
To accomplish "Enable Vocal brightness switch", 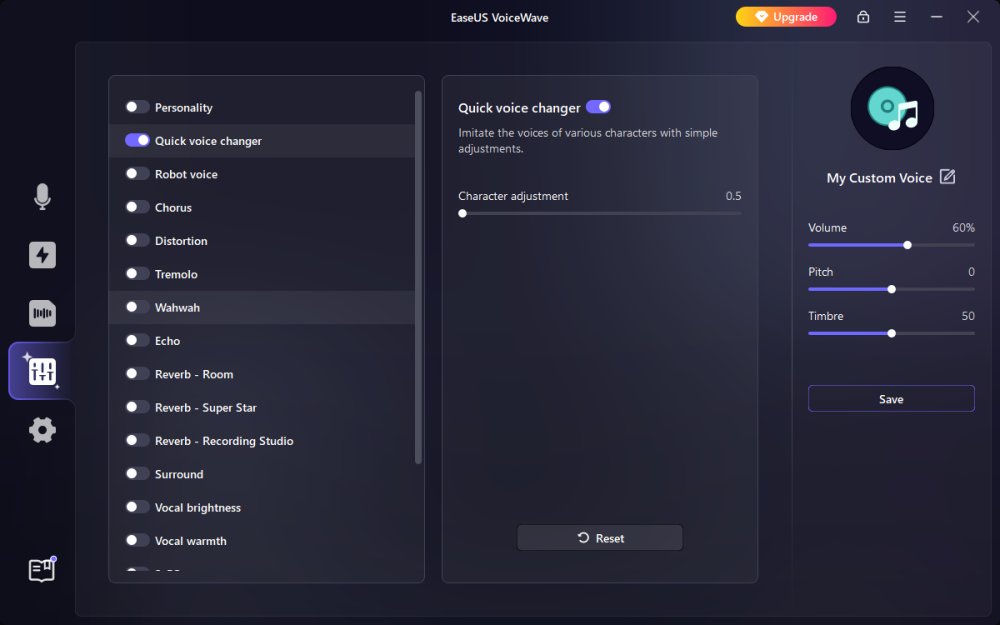I will pos(137,506).
